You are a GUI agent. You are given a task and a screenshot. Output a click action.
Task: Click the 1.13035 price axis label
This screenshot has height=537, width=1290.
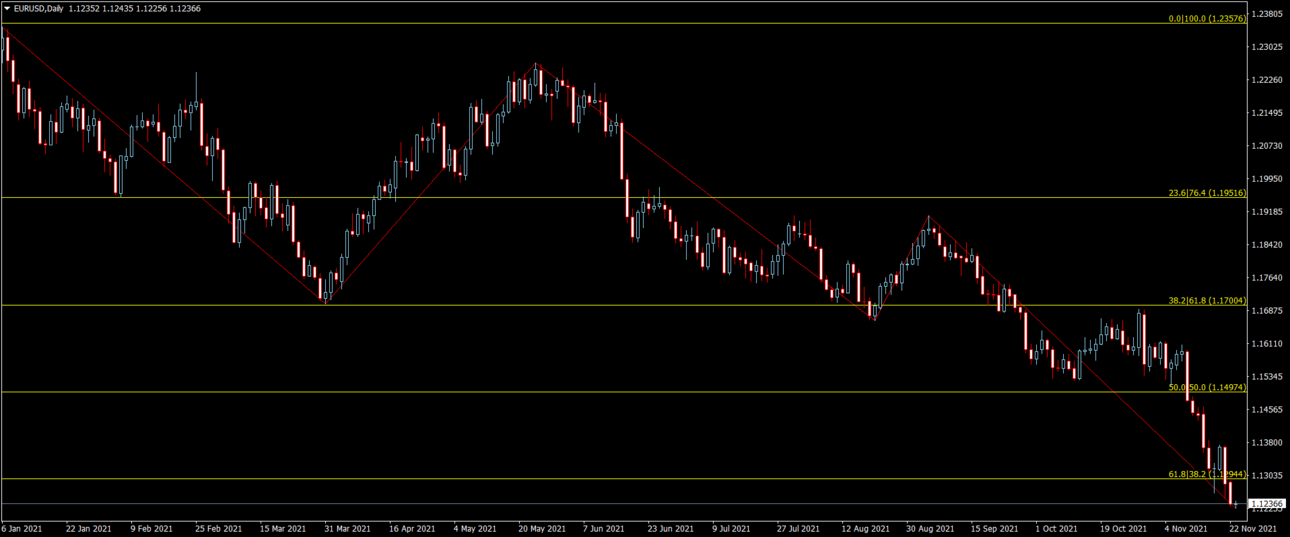click(1268, 476)
